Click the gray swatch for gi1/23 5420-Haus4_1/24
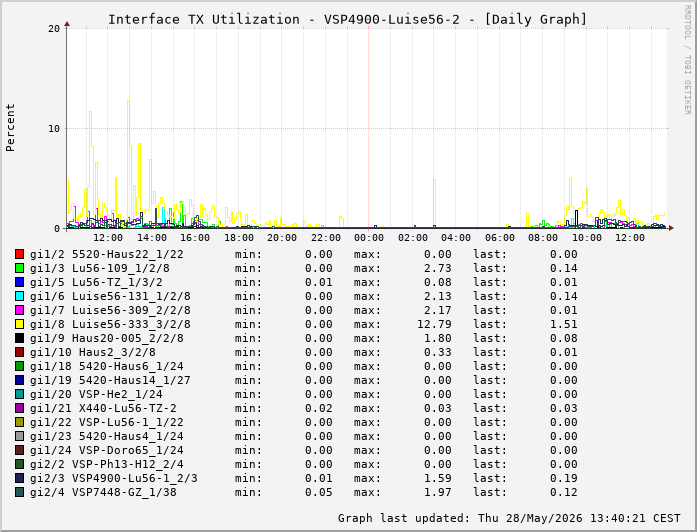This screenshot has height=532, width=697. pyautogui.click(x=19, y=436)
